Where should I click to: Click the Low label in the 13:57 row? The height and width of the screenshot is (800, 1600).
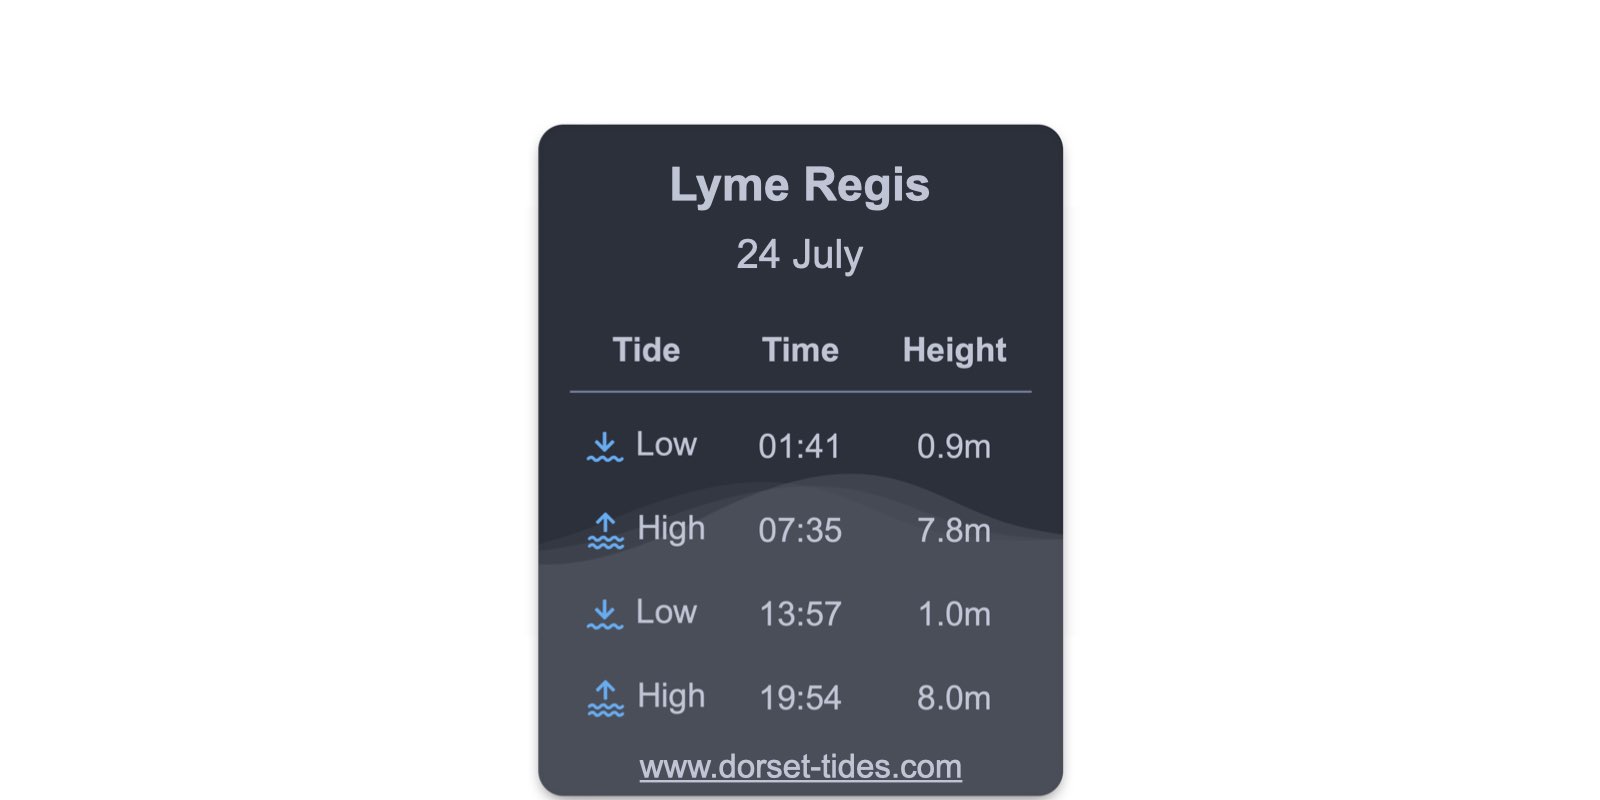666,612
